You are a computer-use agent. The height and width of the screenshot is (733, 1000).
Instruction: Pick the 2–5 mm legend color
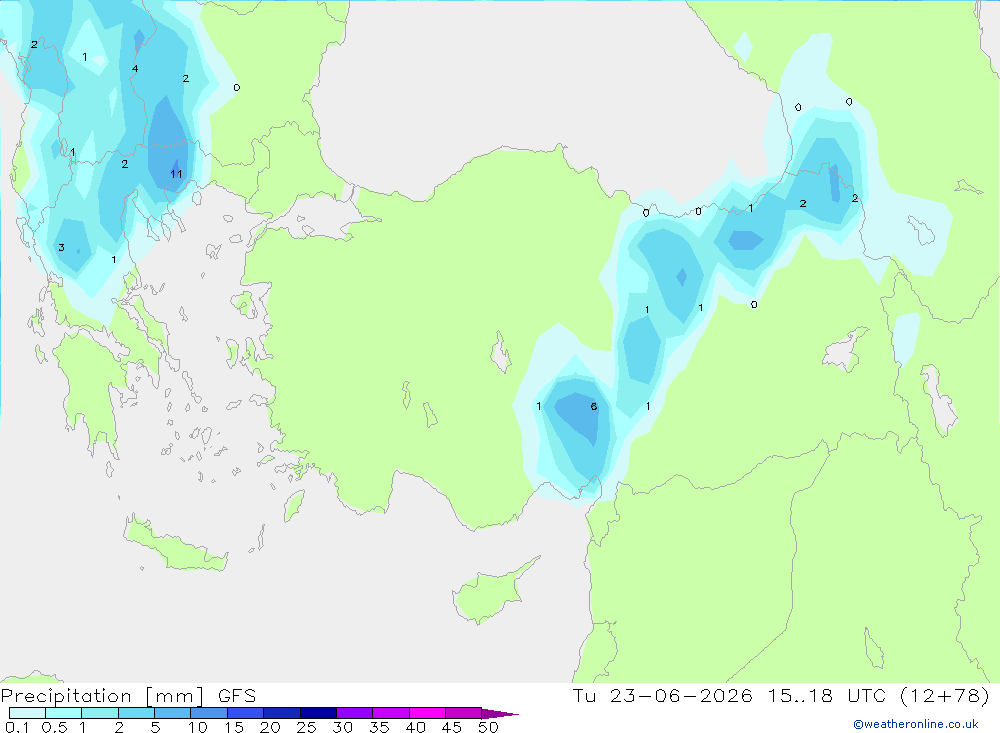point(136,713)
